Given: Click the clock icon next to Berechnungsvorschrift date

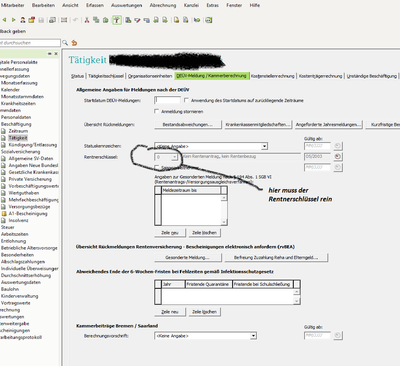Looking at the screenshot, I should [x=338, y=336].
